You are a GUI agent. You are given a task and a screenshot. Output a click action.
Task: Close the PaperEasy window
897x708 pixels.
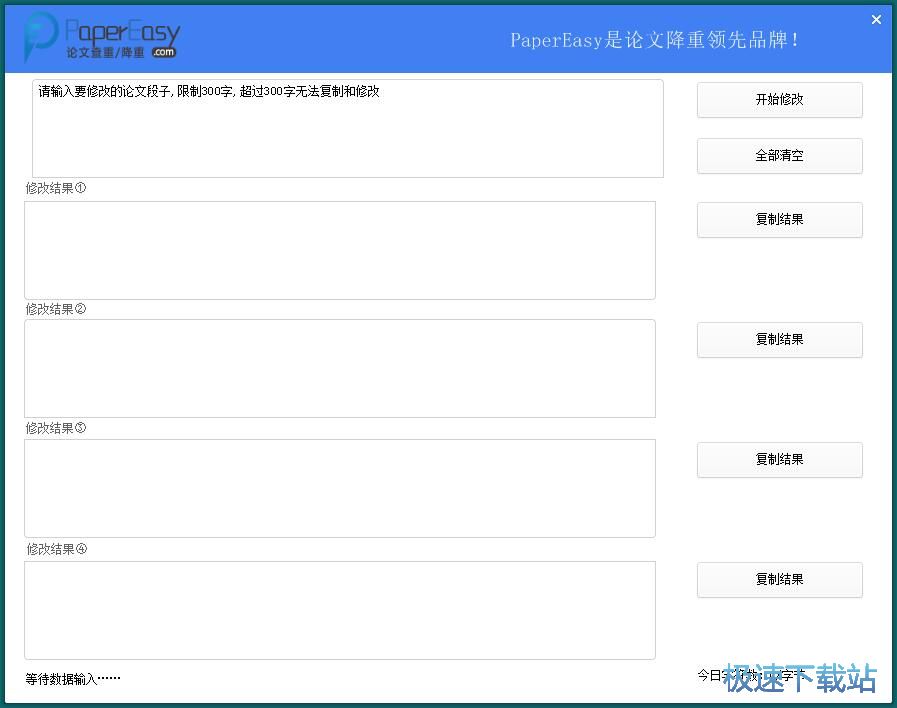(876, 19)
